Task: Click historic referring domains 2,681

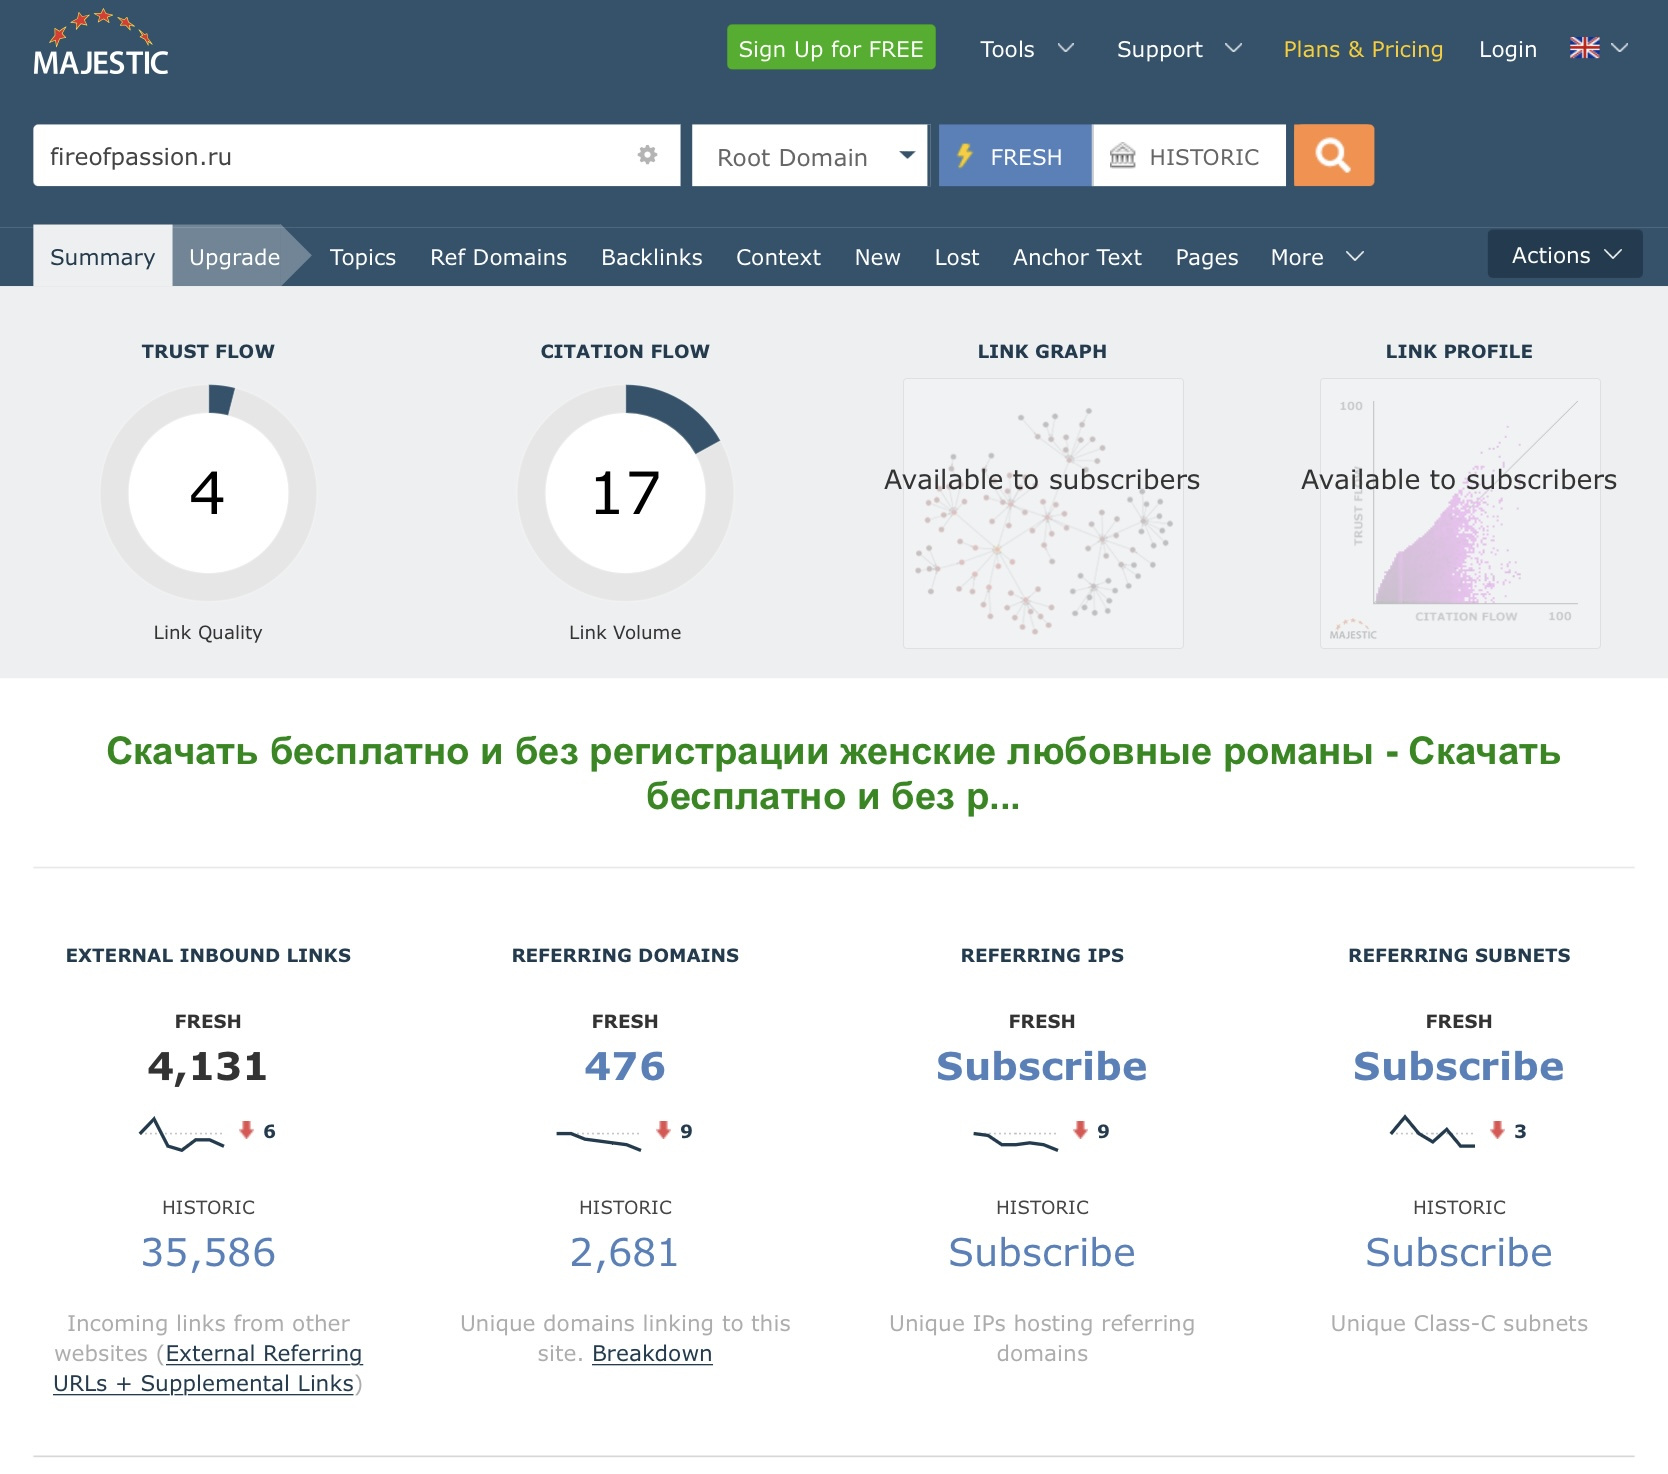Action: [625, 1252]
